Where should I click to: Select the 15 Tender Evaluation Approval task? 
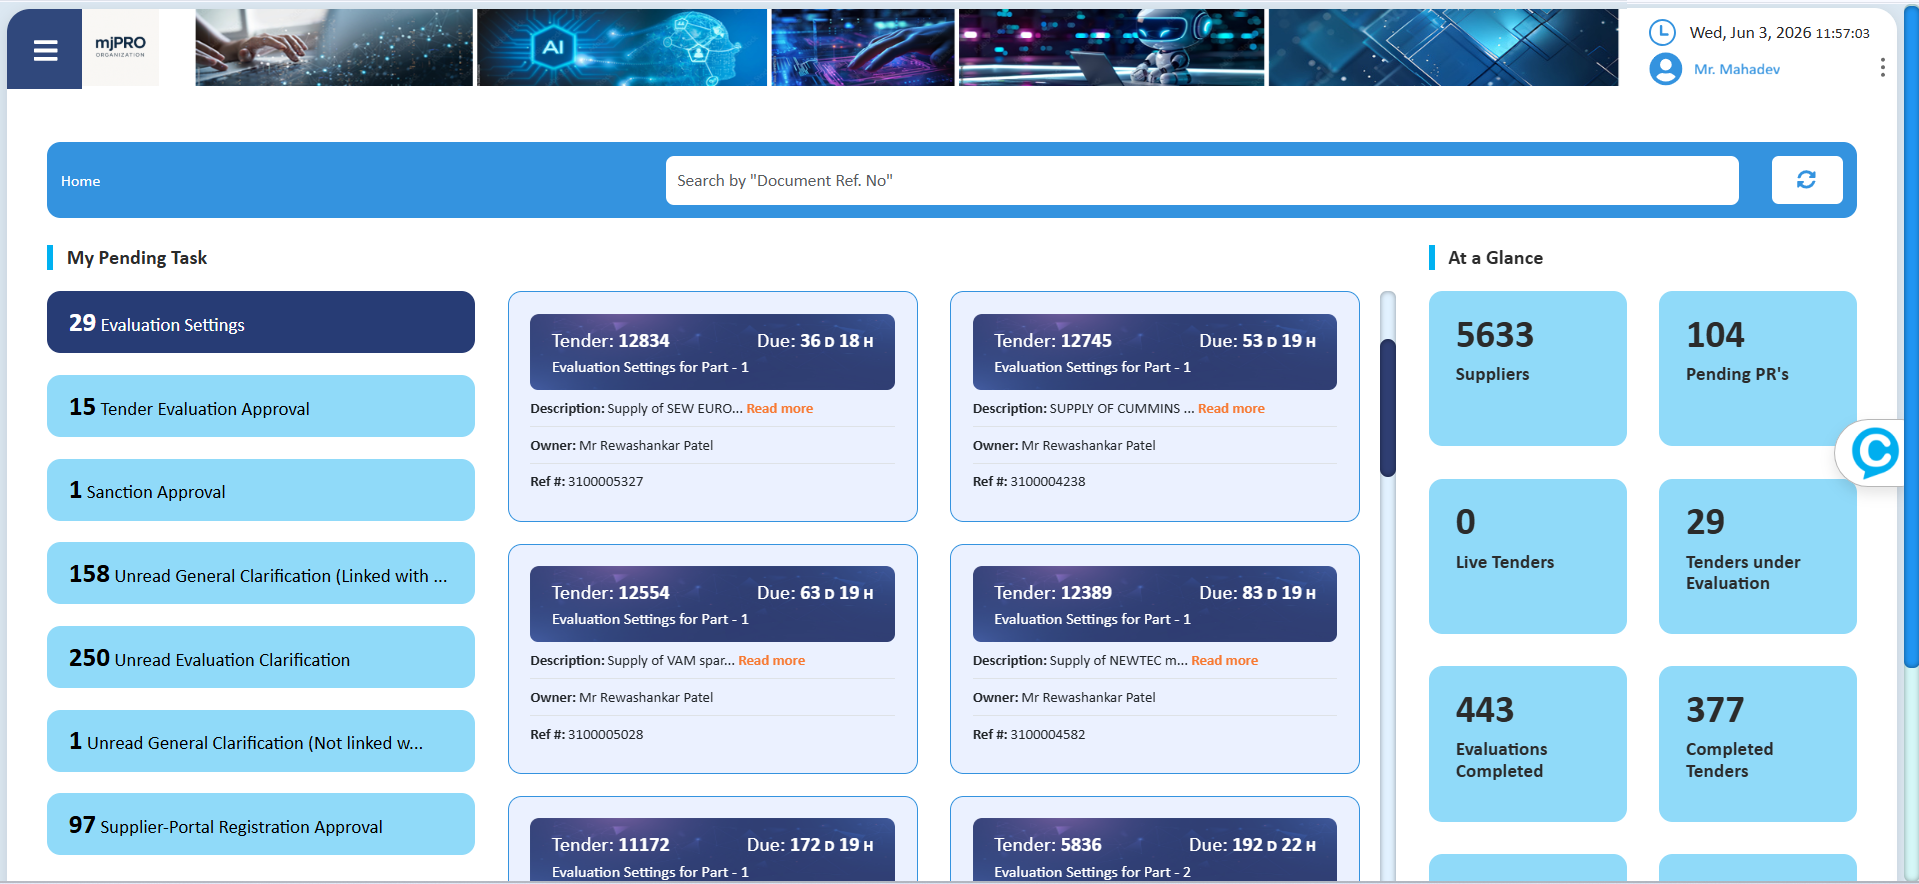[261, 406]
